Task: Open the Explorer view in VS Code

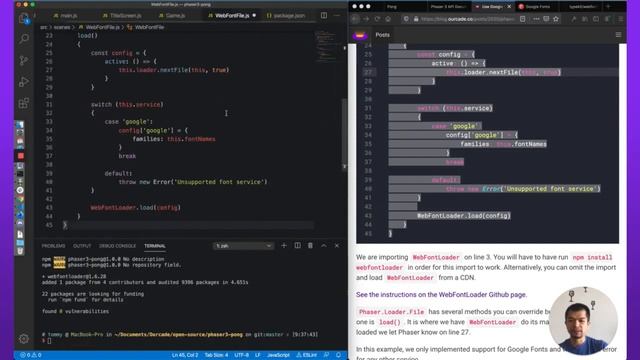Action: coord(24,18)
